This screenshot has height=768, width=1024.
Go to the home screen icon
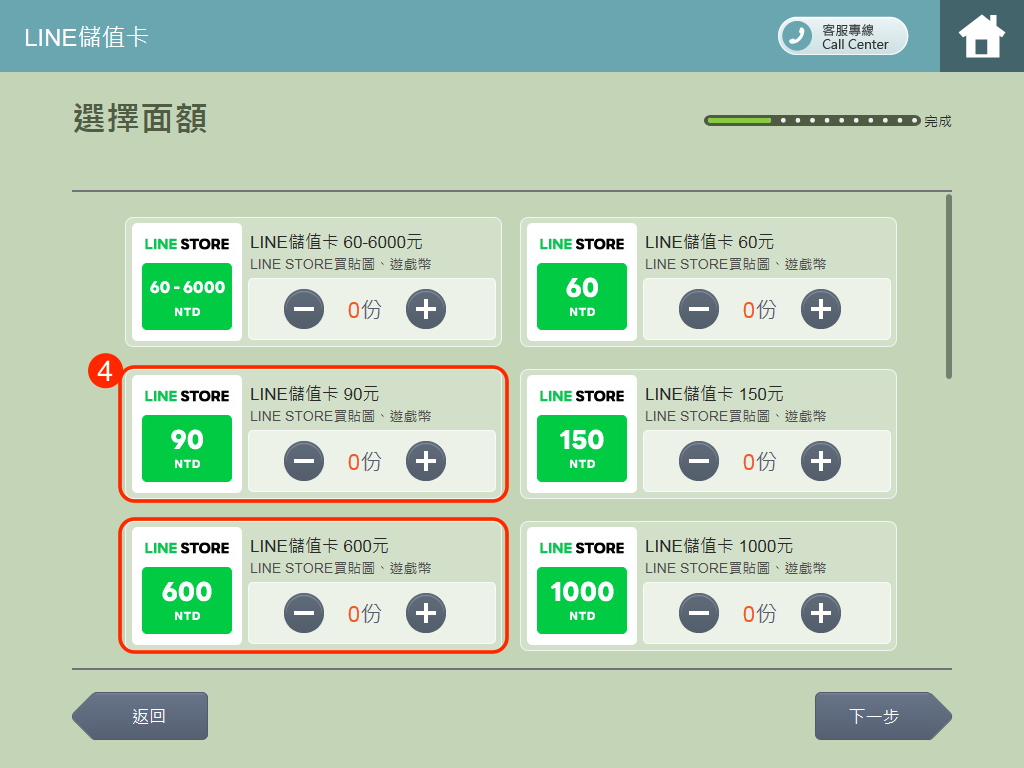point(982,36)
